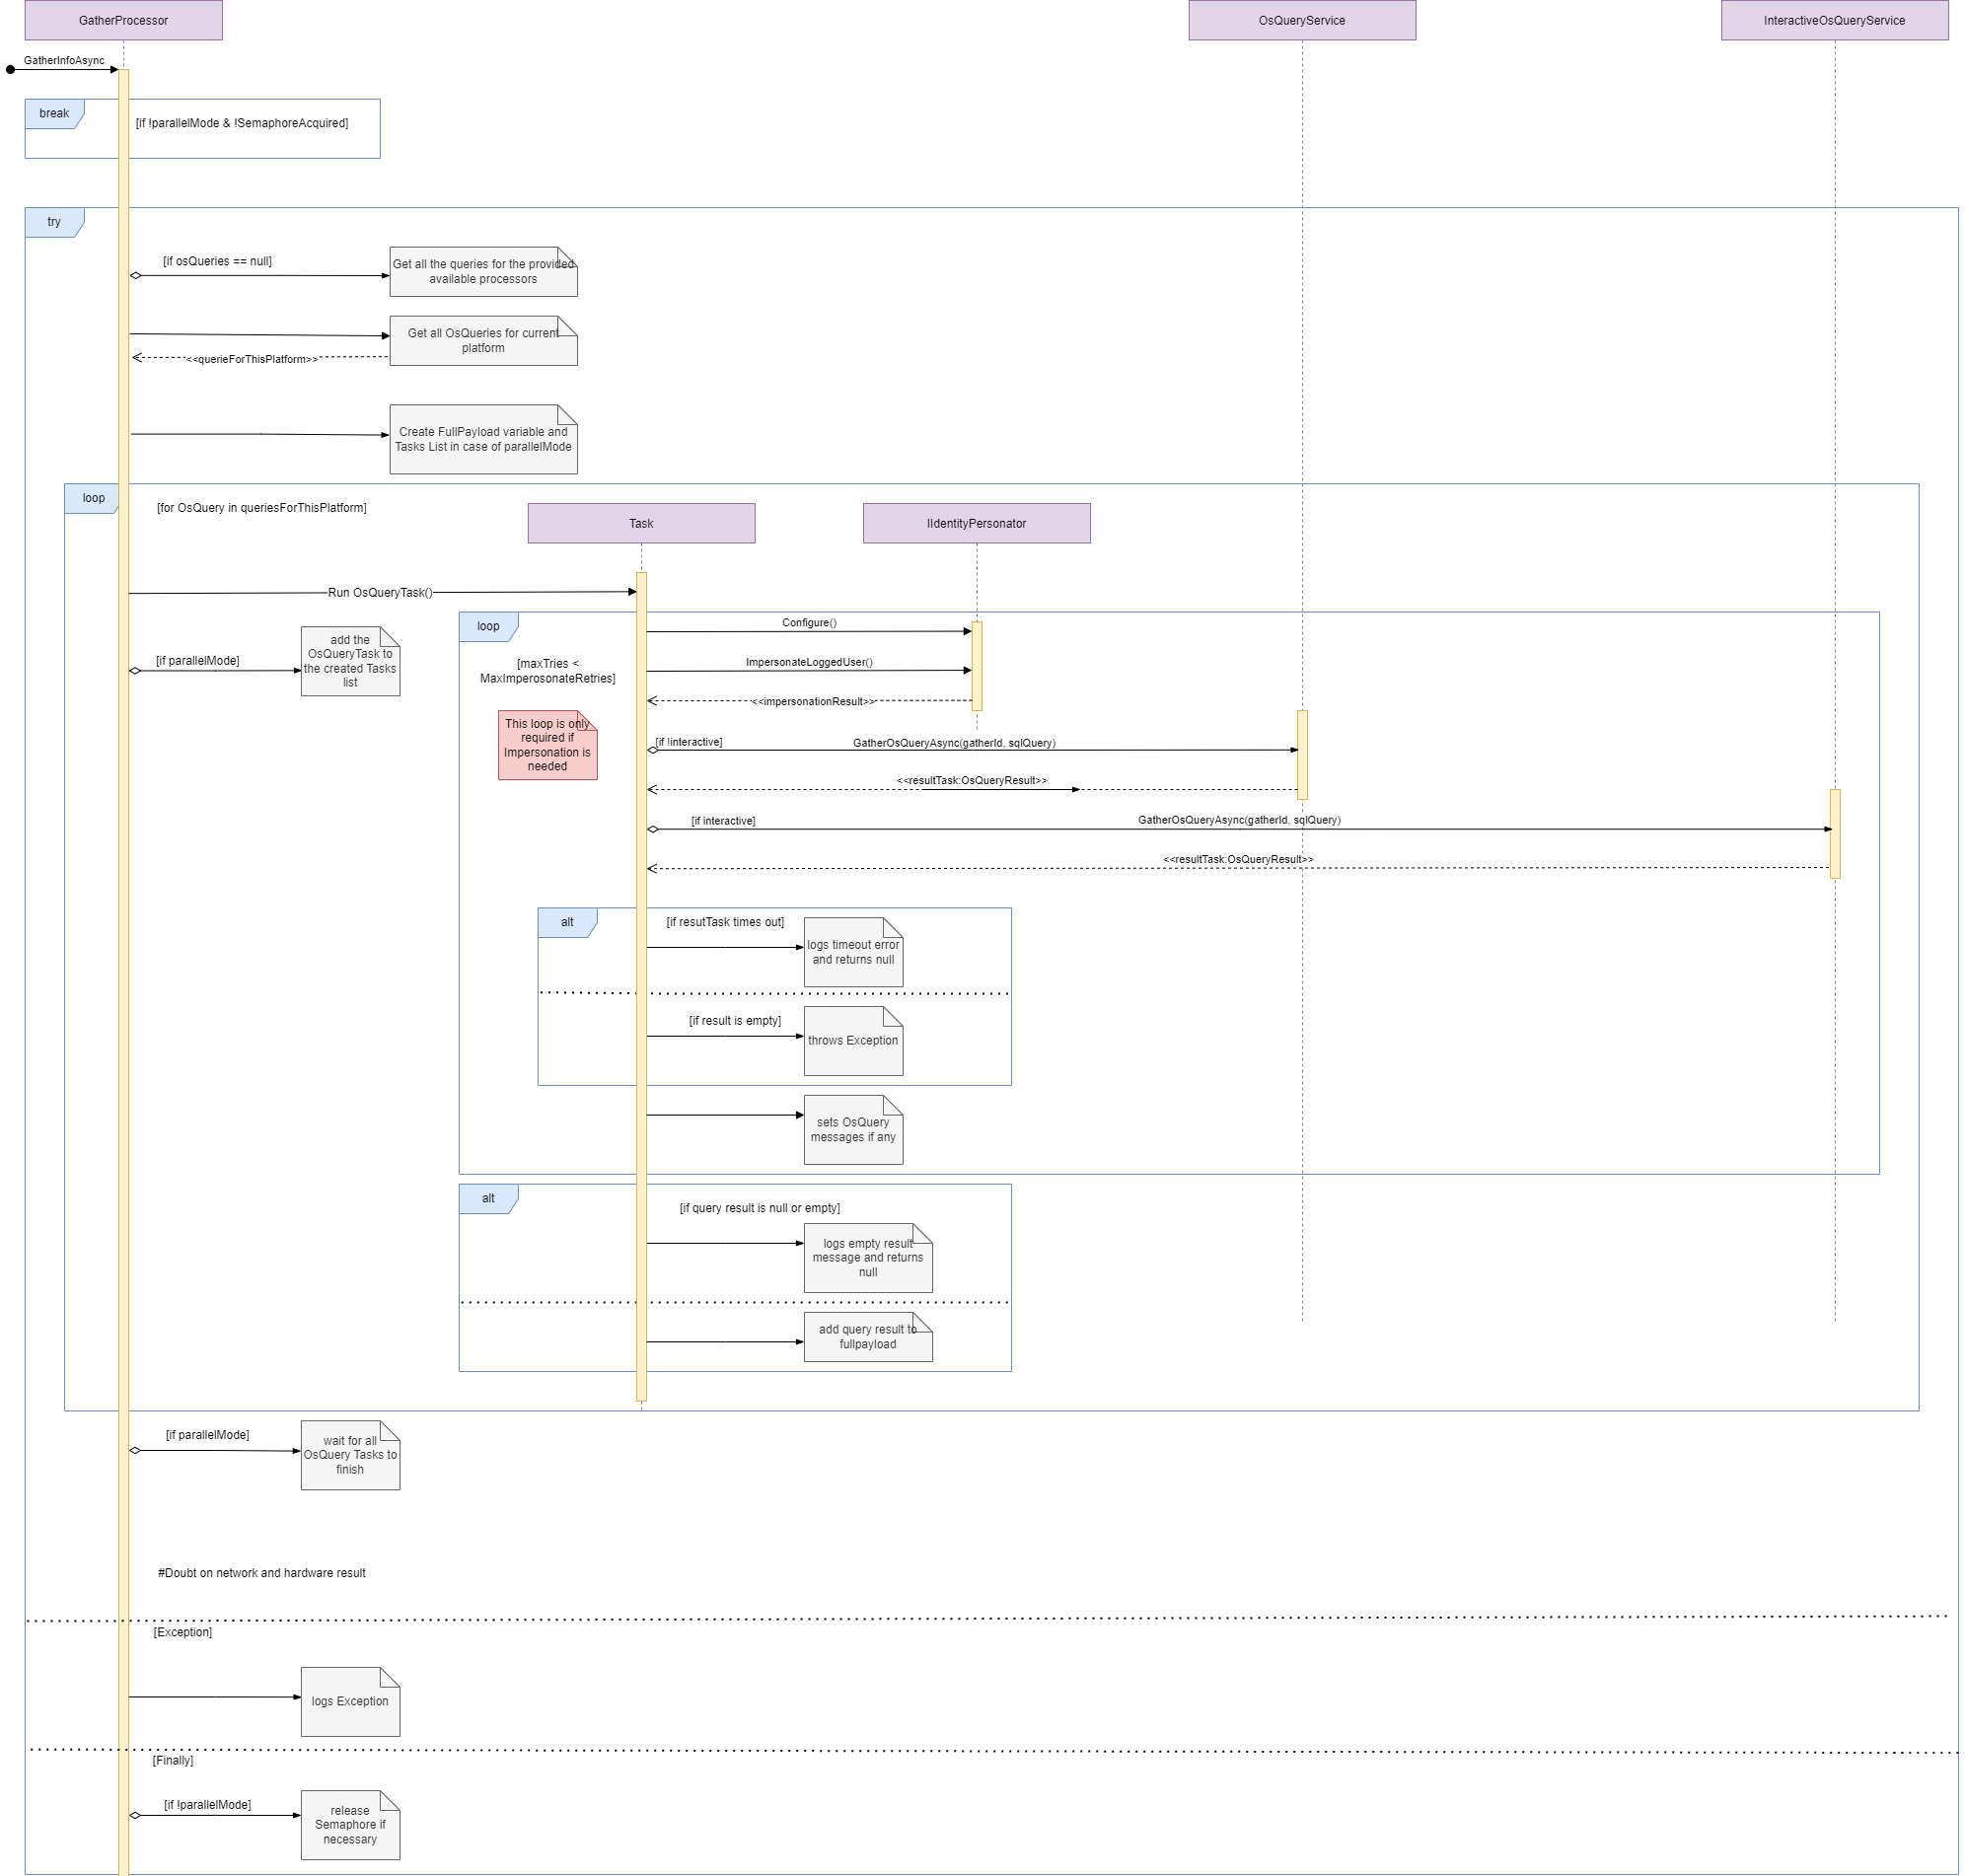Click the break fragment label

54,113
